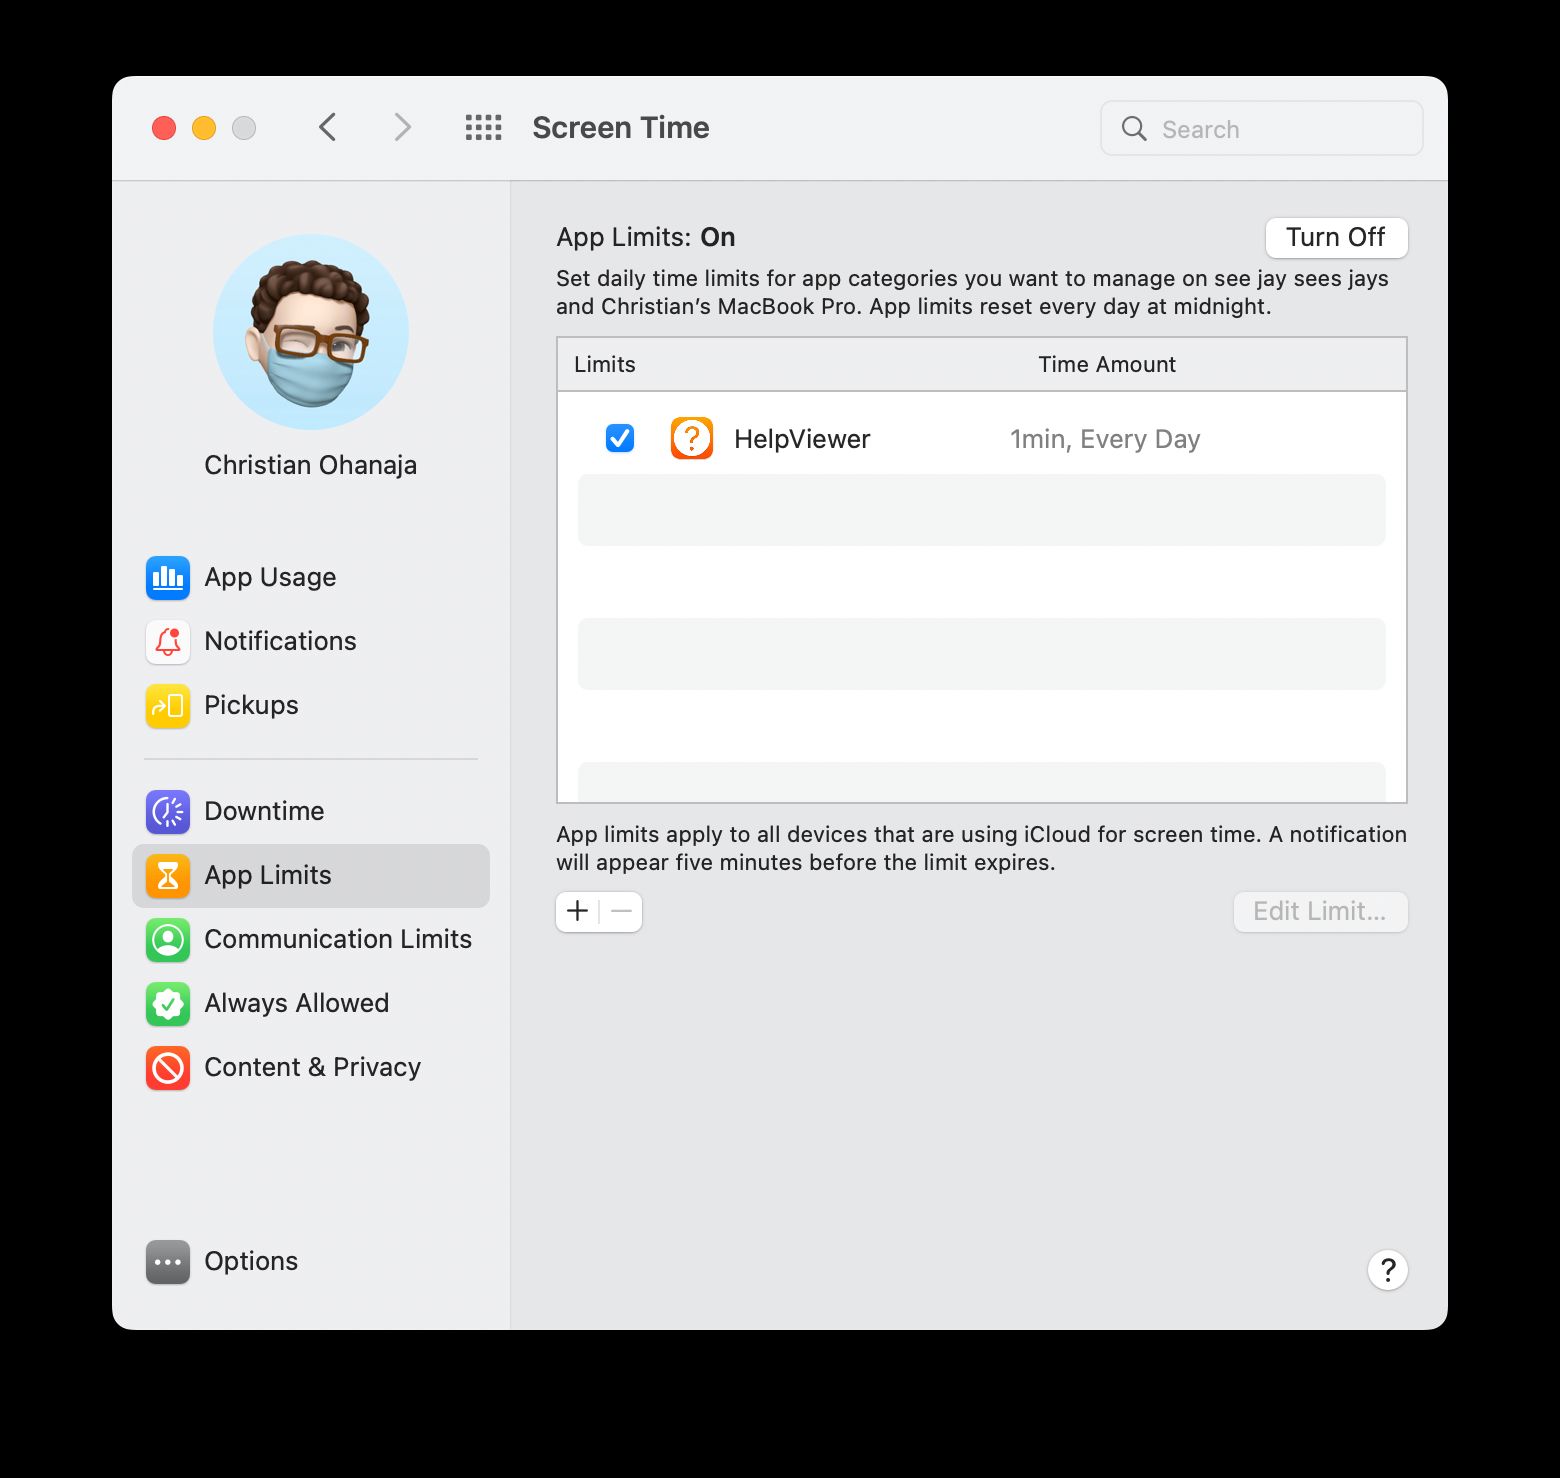Open Notifications settings
This screenshot has width=1560, height=1478.
click(x=280, y=641)
